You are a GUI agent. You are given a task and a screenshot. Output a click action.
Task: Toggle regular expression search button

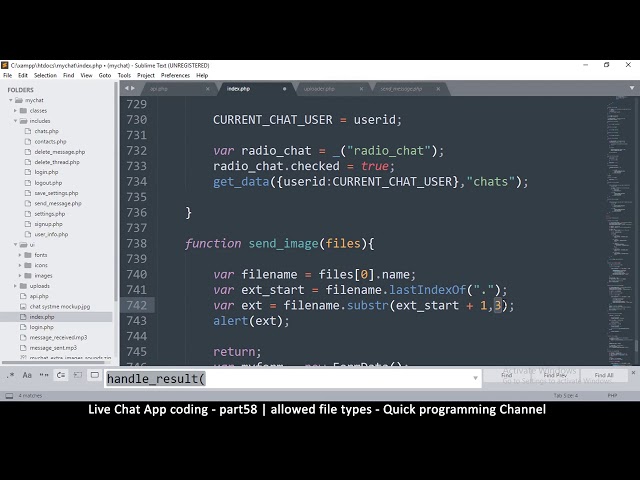11,375
